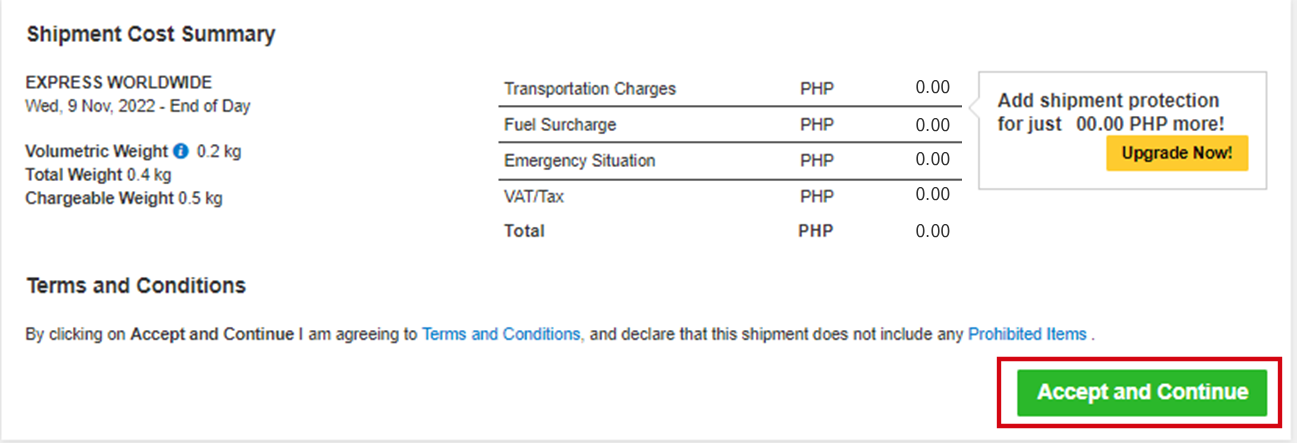Click the yellow Upgrade Now button

pos(1177,154)
